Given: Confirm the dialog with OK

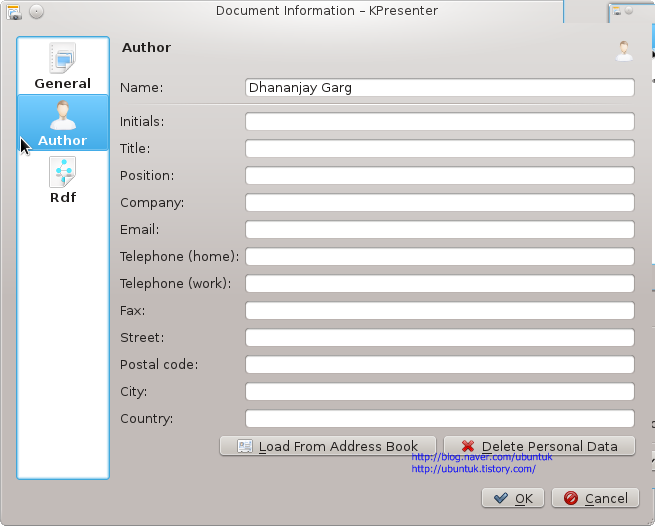Looking at the screenshot, I should click(x=513, y=498).
